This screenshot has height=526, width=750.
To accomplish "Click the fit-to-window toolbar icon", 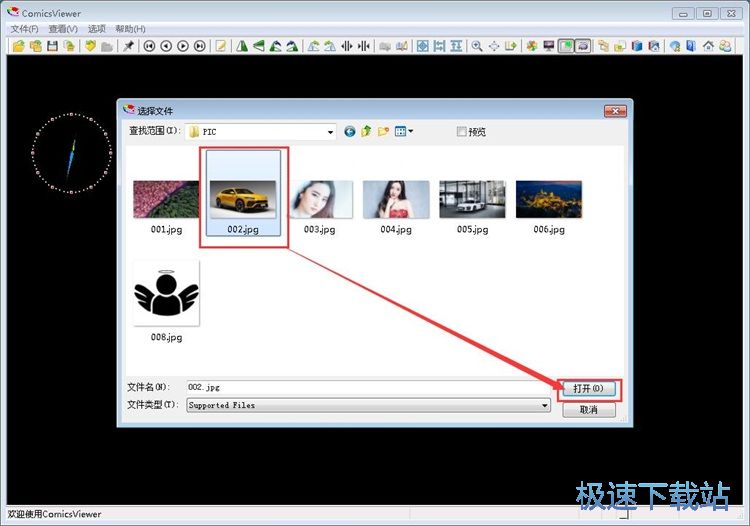I will coord(422,46).
